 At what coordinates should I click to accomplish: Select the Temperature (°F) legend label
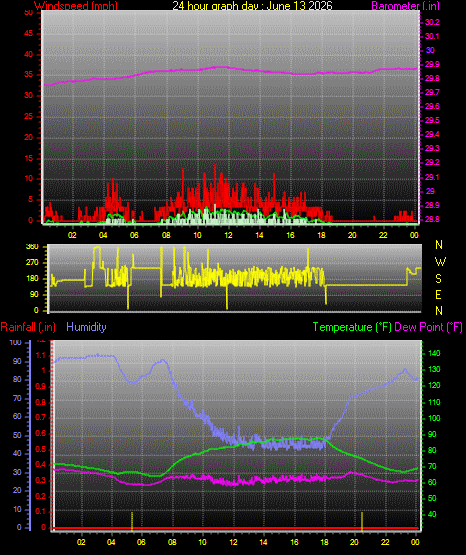352,327
